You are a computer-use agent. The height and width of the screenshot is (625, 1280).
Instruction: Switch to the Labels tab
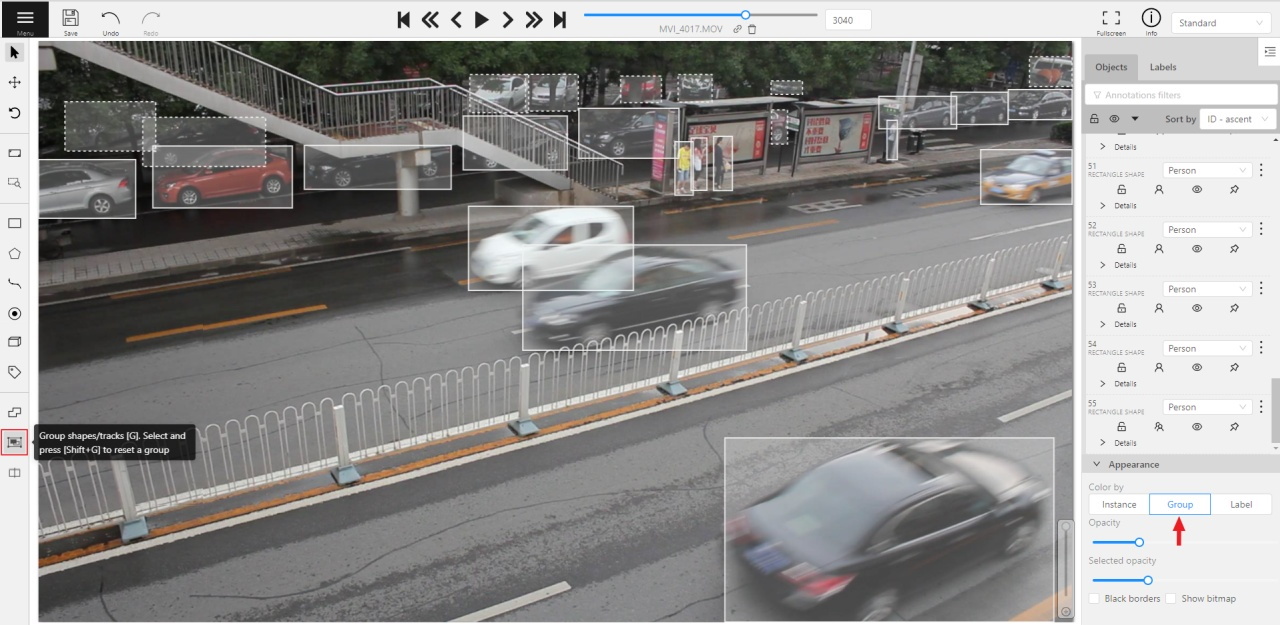(x=1162, y=67)
